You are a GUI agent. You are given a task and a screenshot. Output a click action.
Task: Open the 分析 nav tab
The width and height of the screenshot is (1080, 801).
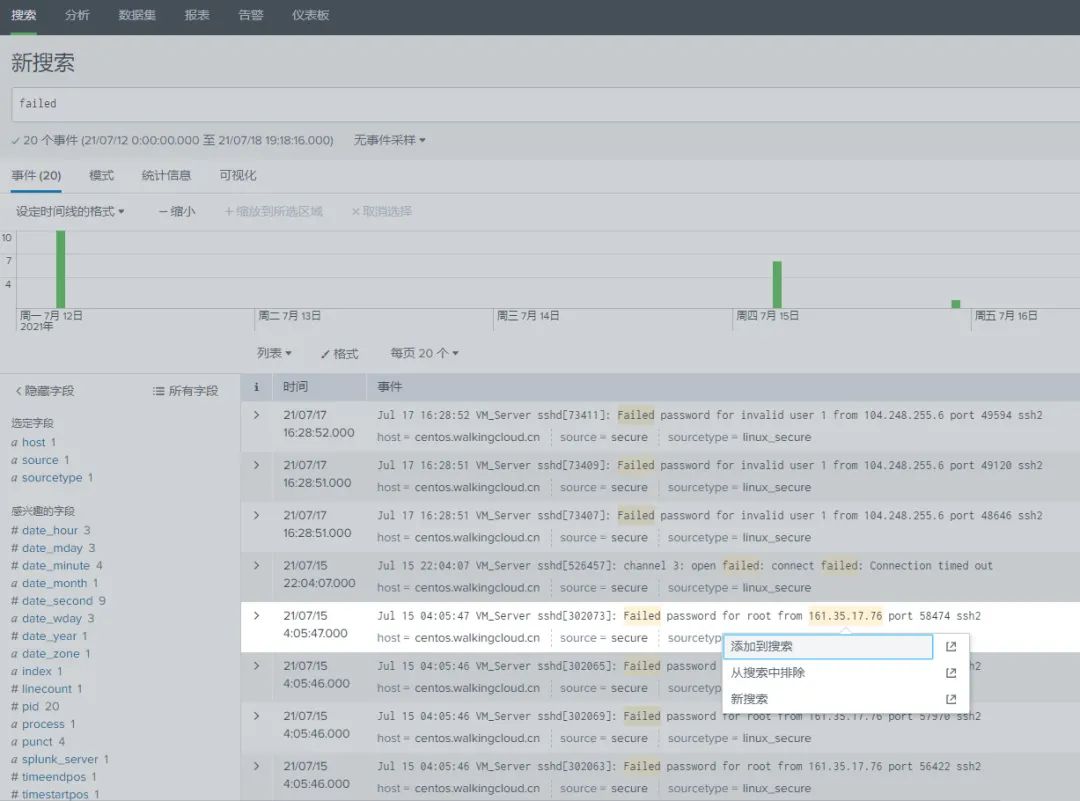point(77,15)
